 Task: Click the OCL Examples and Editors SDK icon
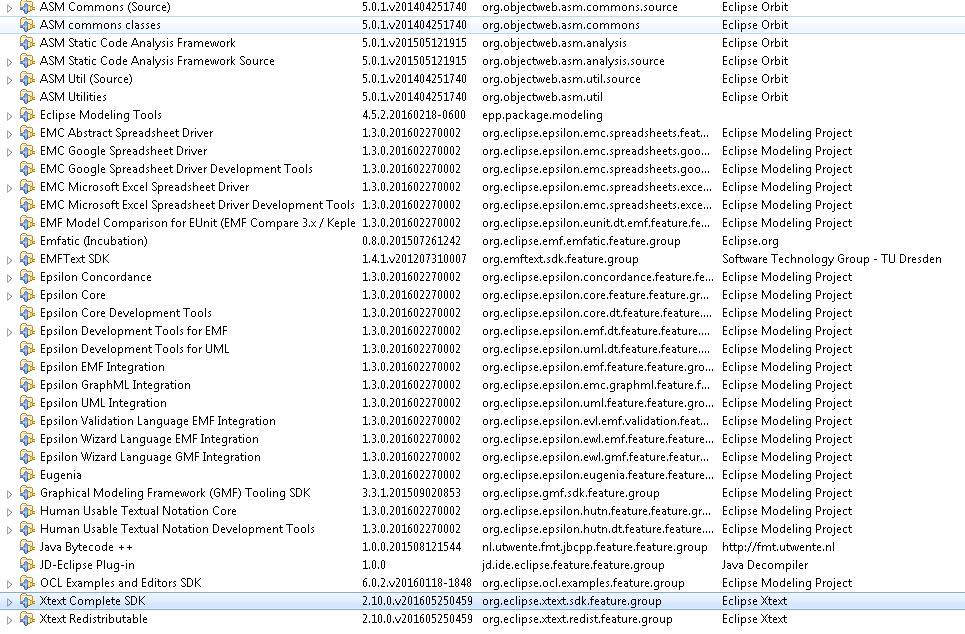click(x=27, y=583)
